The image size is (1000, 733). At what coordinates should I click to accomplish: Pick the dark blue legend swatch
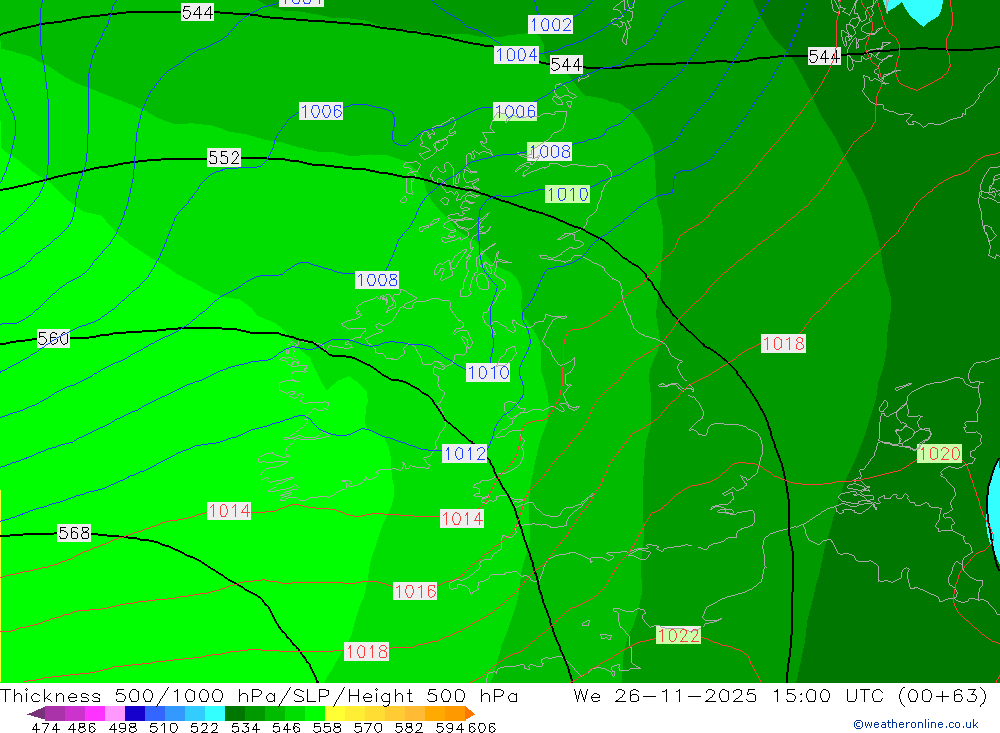135,713
